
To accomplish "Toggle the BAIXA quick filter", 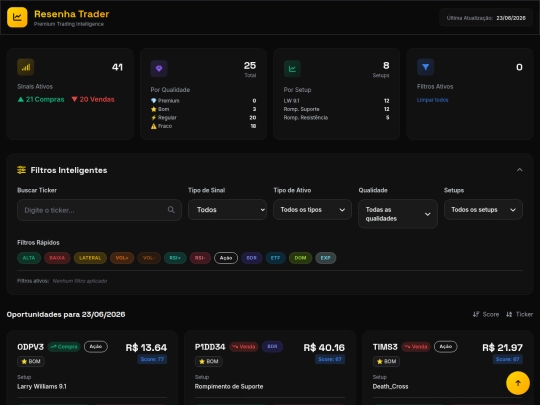I will click(57, 258).
